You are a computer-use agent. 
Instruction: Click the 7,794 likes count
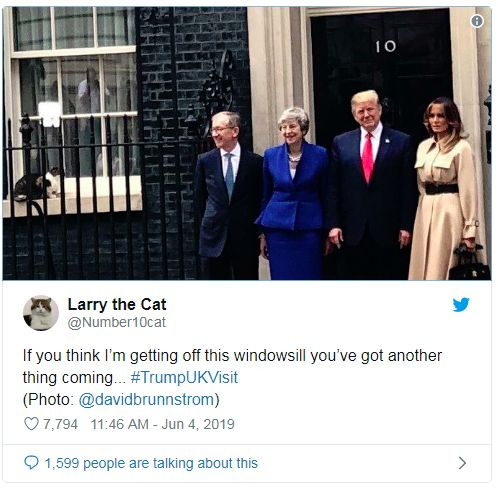(x=60, y=424)
